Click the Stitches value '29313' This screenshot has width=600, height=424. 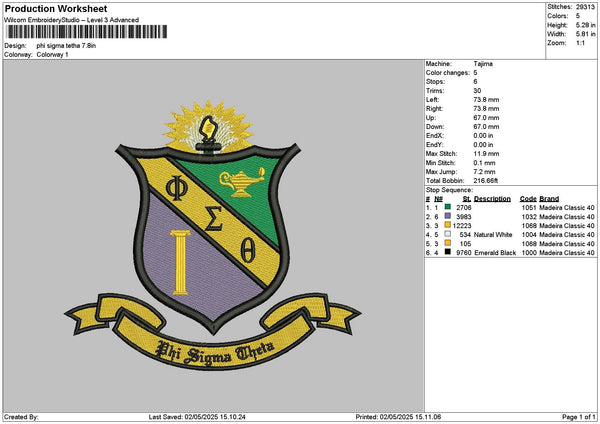[585, 7]
